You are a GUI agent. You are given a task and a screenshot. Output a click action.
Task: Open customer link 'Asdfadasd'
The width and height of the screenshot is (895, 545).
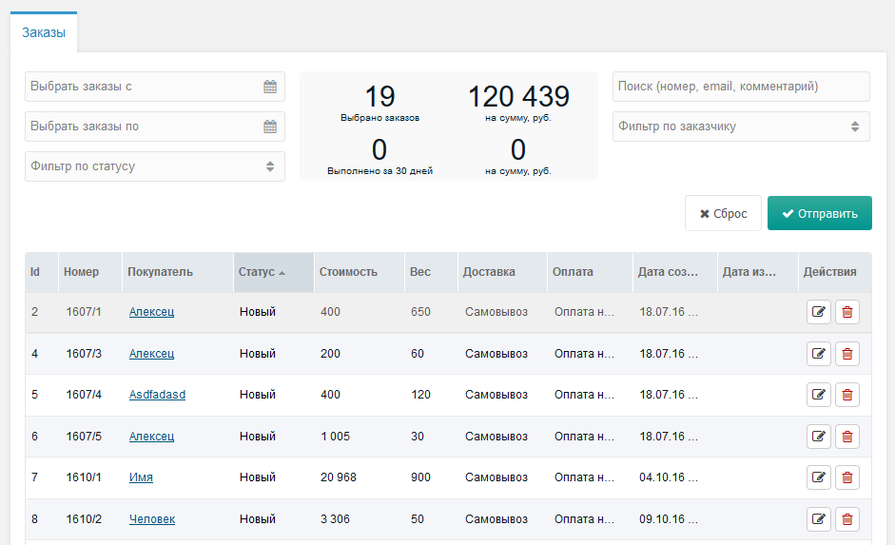(157, 395)
